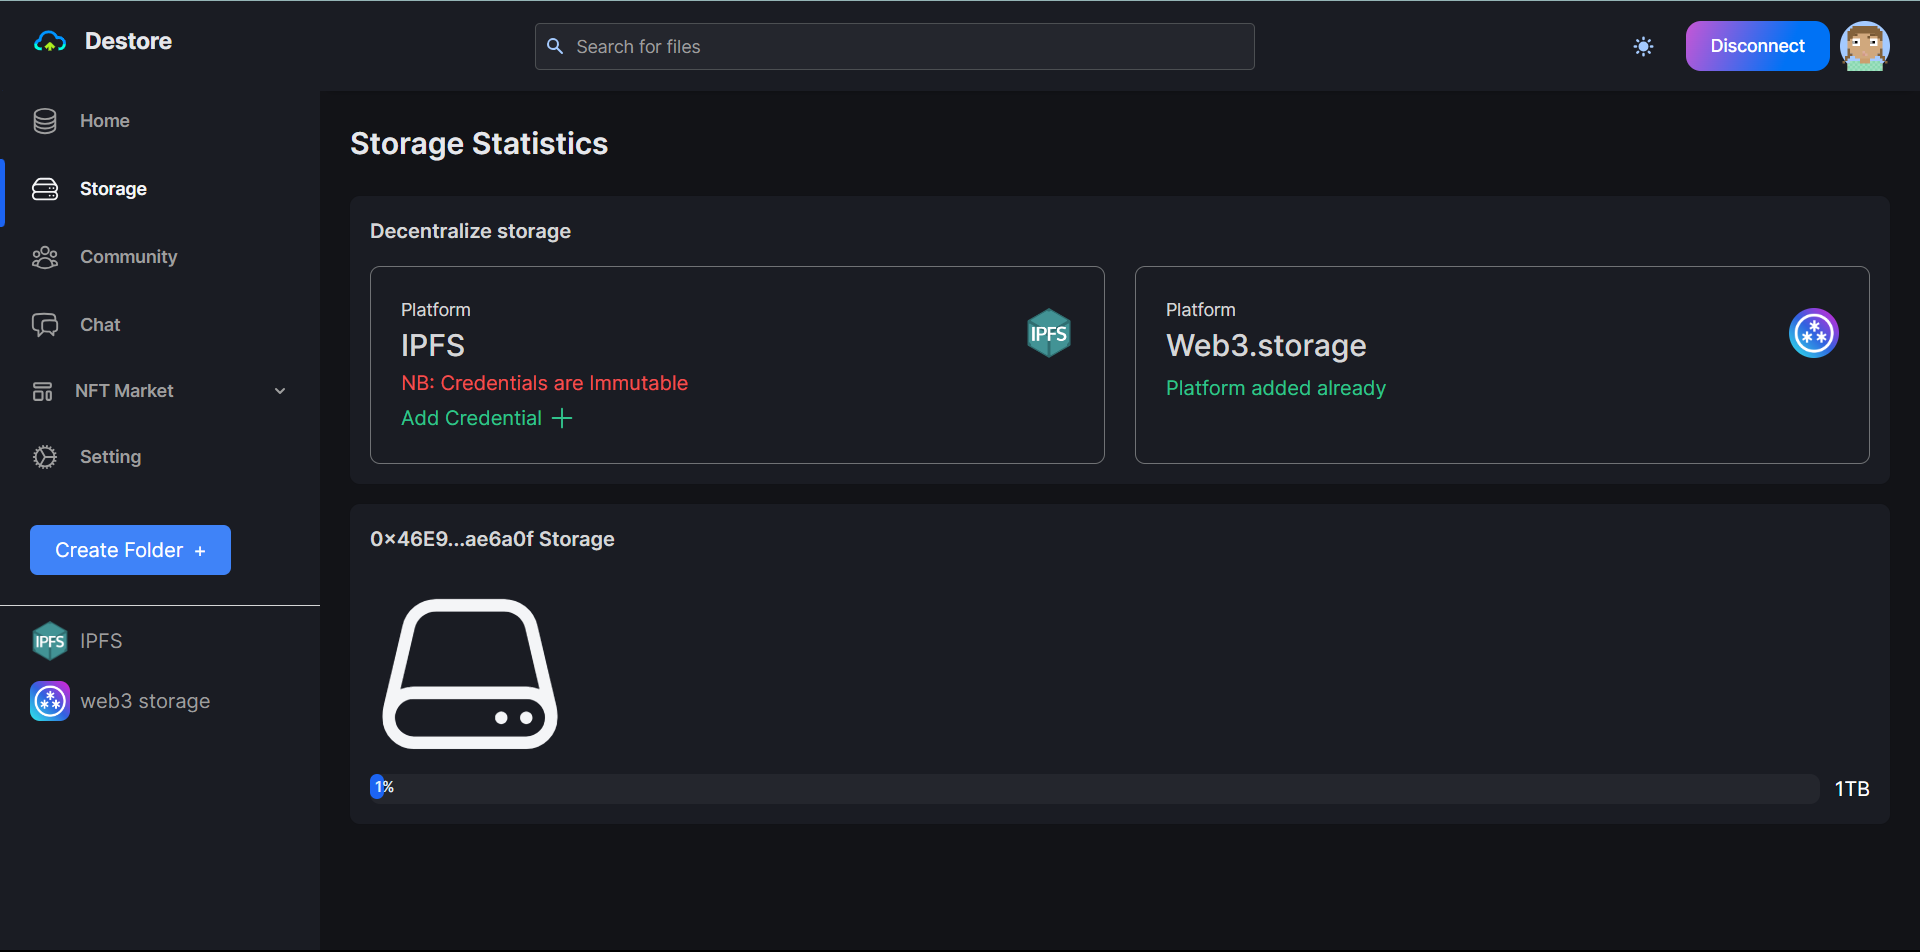Click the Home database icon in sidebar
This screenshot has width=1920, height=952.
click(45, 121)
